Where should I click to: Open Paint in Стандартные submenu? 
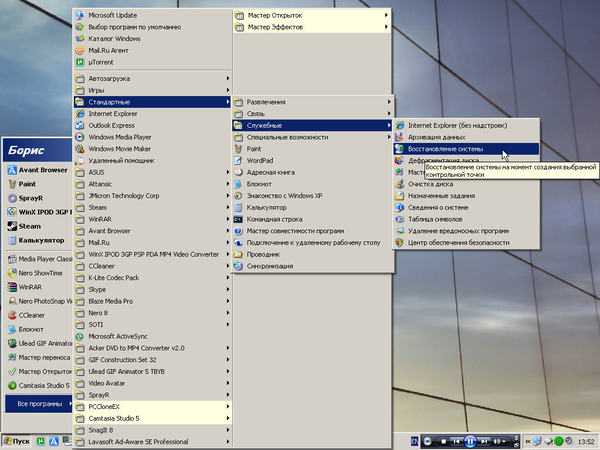tap(313, 149)
